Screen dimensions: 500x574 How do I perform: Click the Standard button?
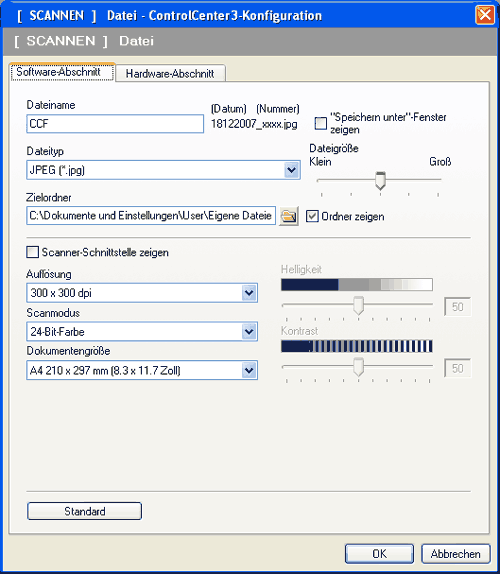[85, 511]
